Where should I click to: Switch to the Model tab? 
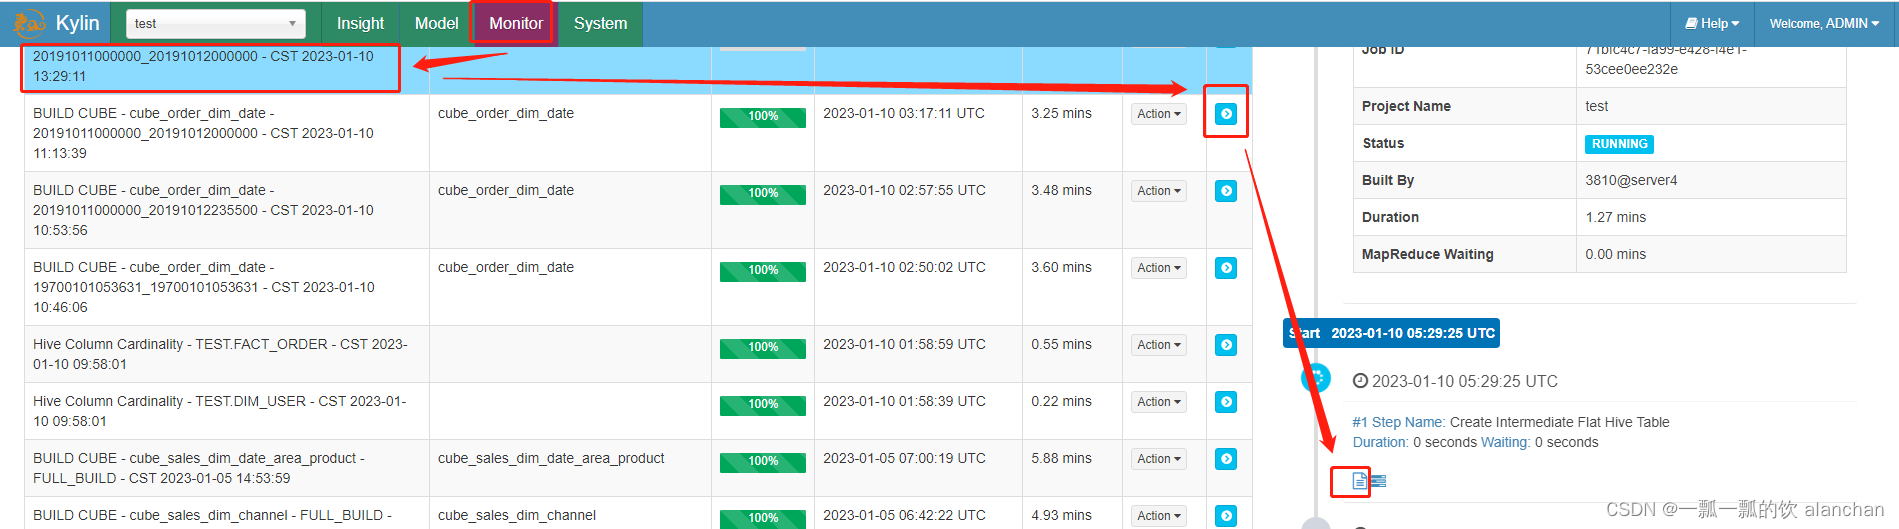click(437, 23)
